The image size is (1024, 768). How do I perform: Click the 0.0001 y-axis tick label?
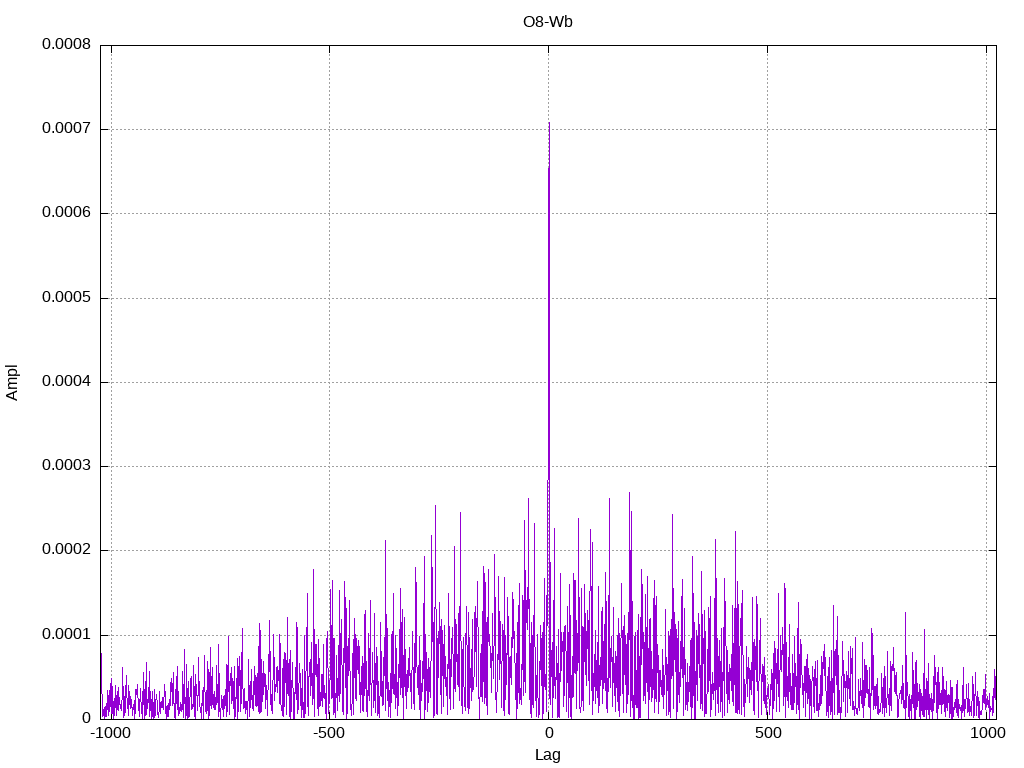click(x=66, y=635)
